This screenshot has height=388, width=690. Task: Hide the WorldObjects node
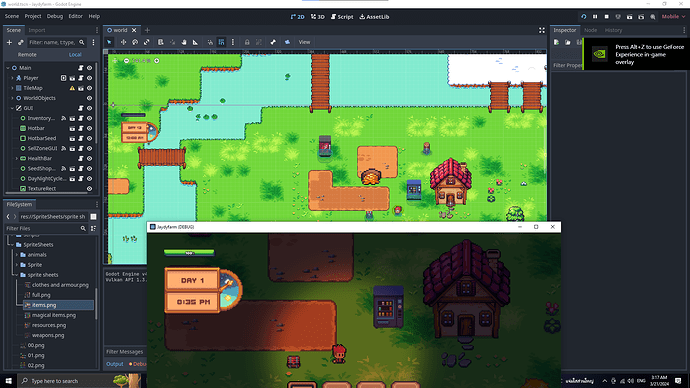click(x=89, y=98)
